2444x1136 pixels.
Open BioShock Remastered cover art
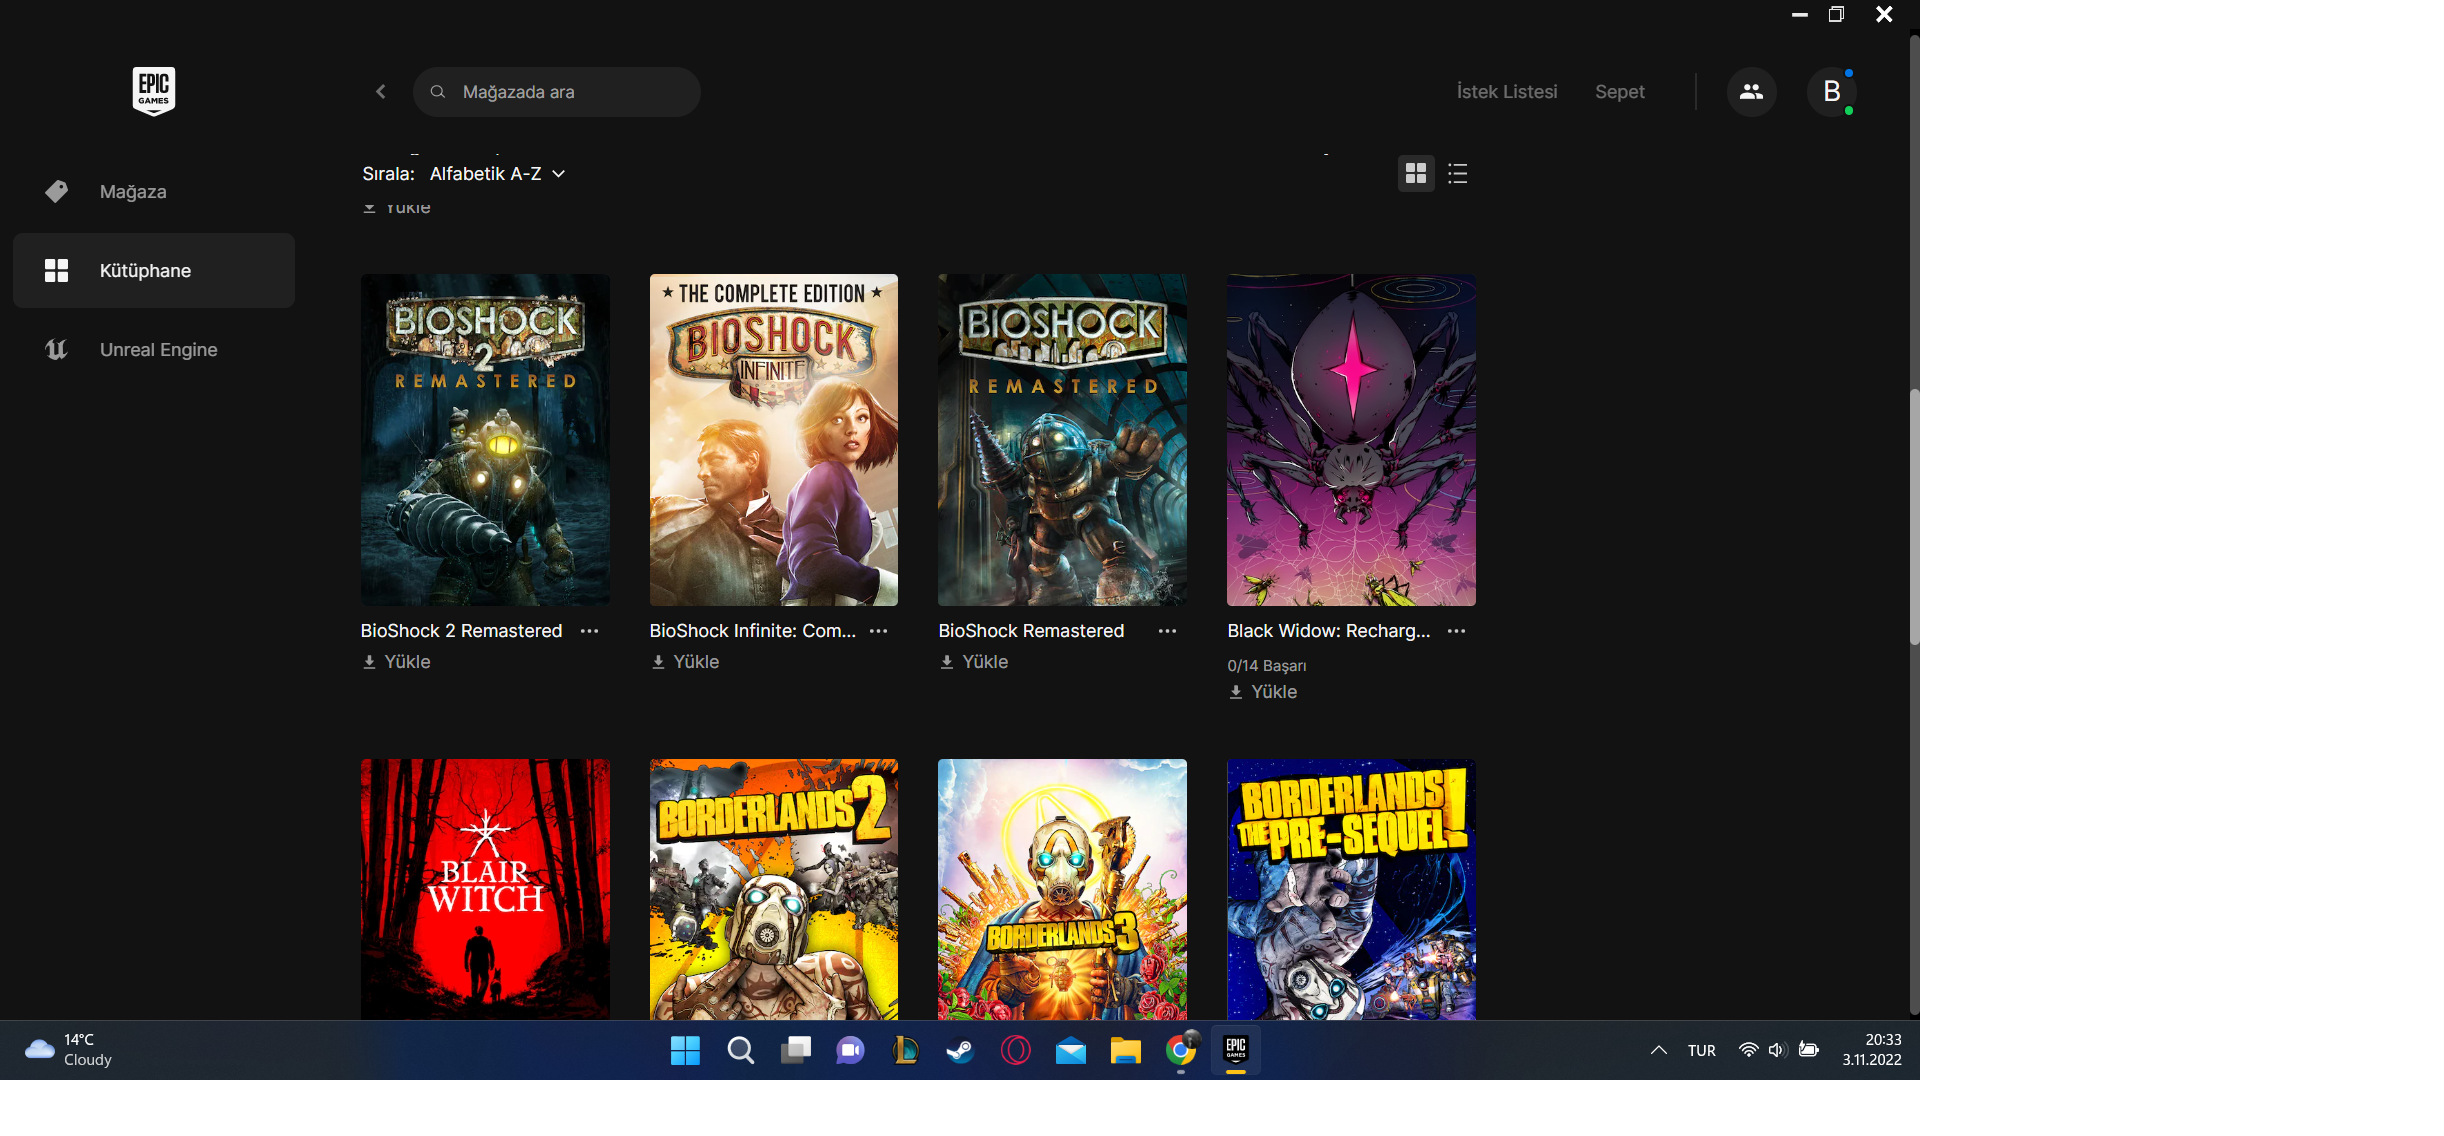point(1062,440)
